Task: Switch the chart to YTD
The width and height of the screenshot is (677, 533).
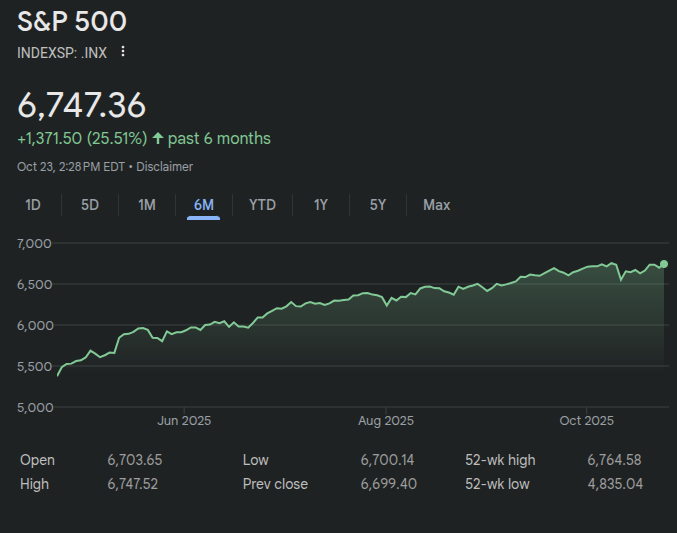Action: tap(262, 205)
